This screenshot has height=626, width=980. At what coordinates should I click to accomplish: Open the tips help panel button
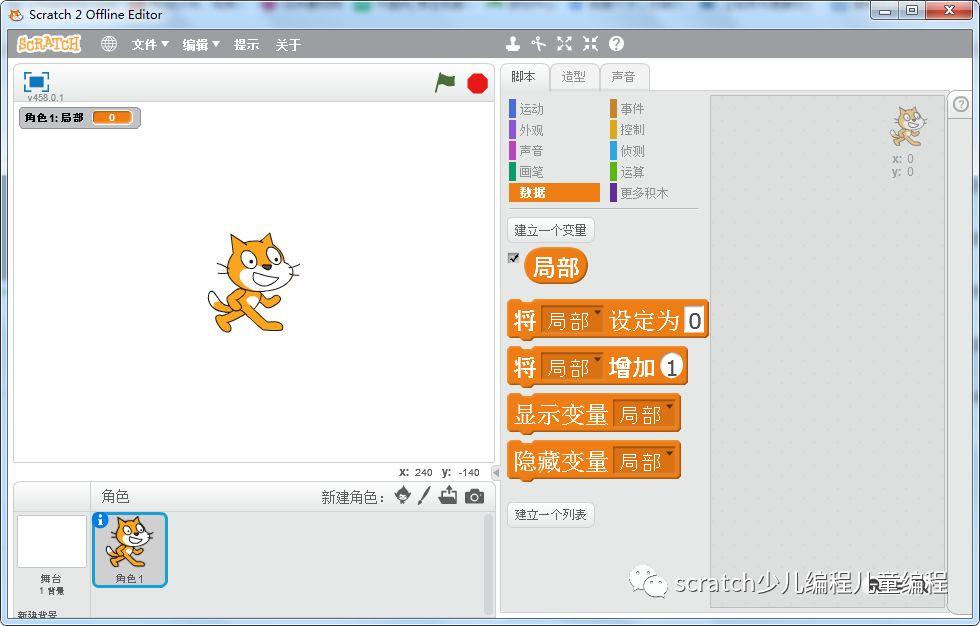961,104
